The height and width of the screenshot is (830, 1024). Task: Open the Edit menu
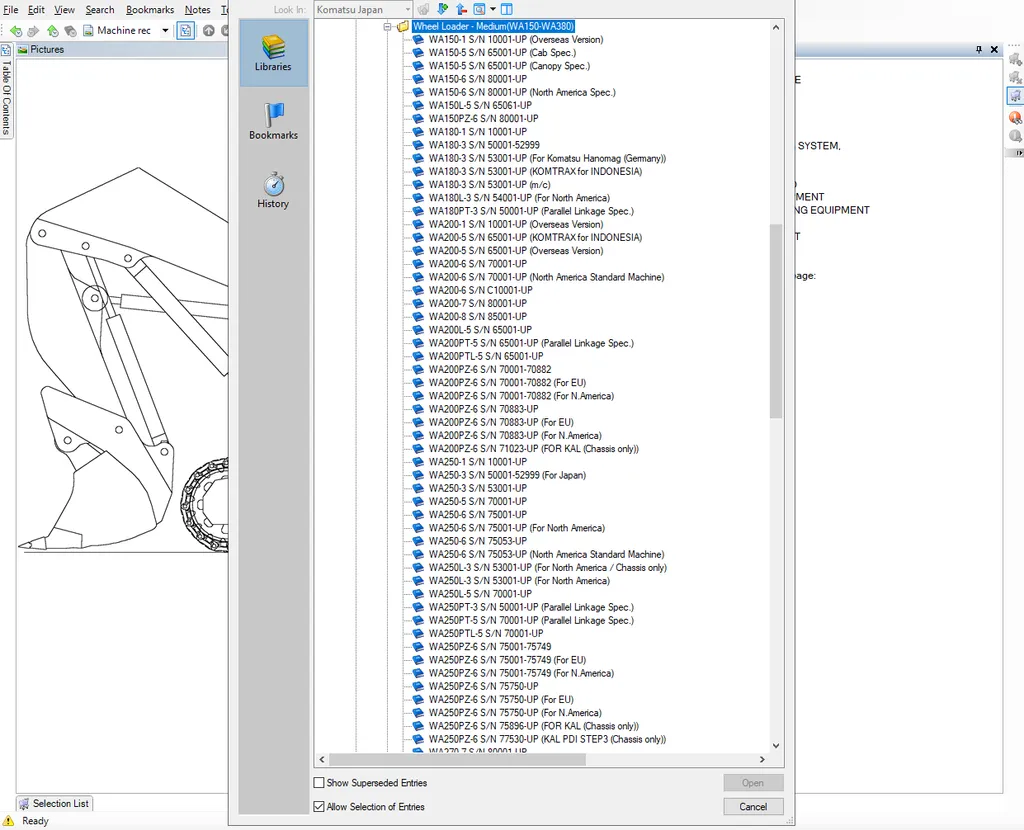[36, 10]
